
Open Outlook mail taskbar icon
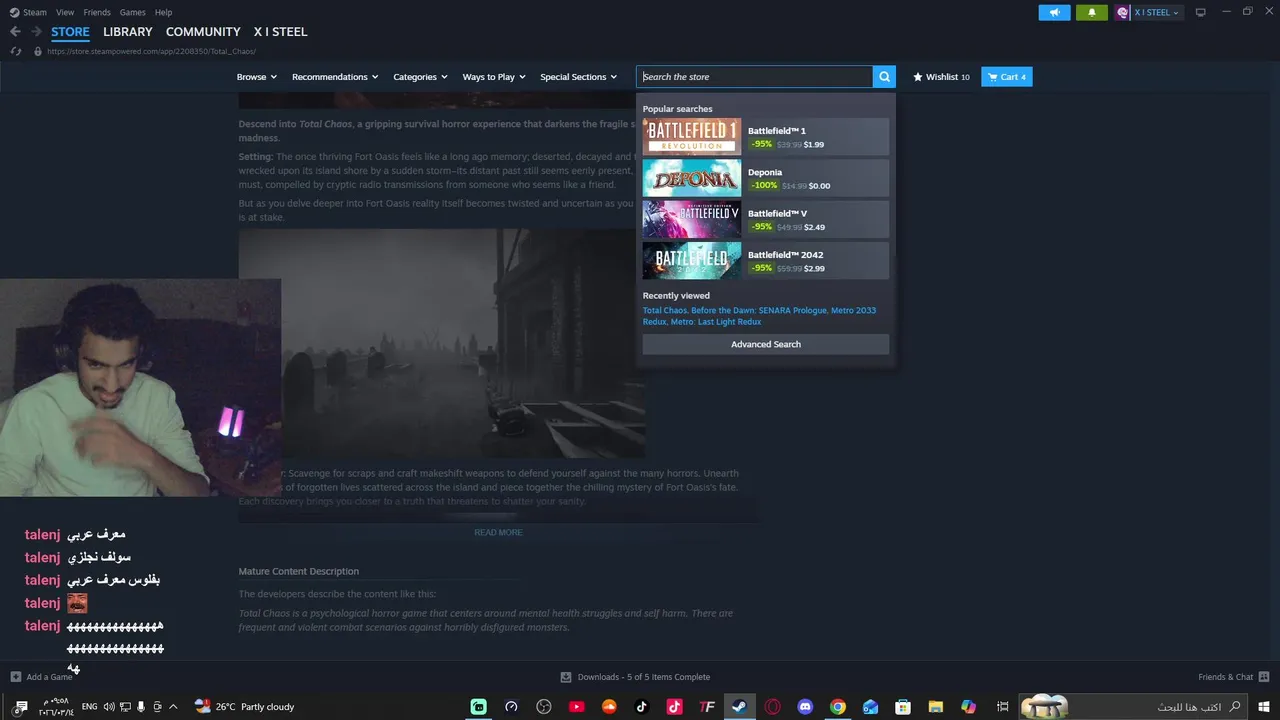pos(870,707)
